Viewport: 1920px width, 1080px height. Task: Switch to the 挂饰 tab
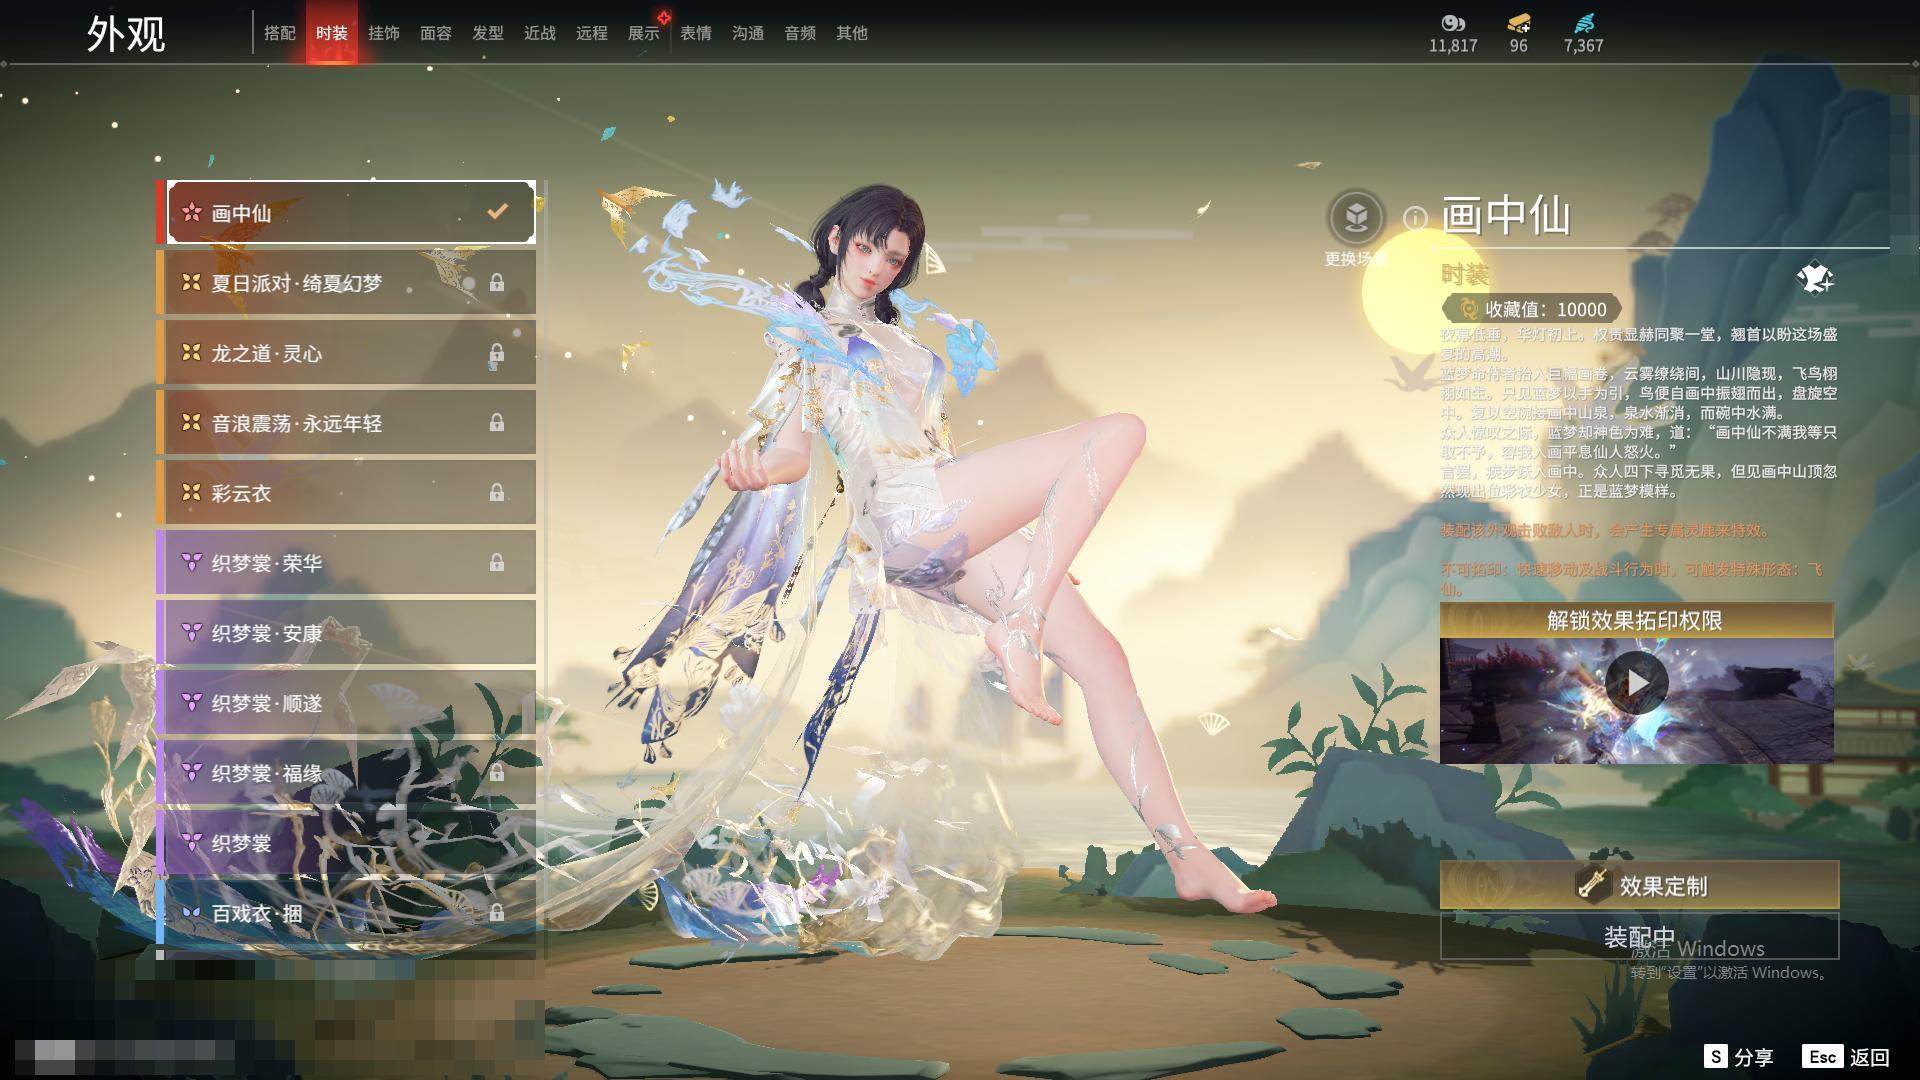pyautogui.click(x=384, y=33)
